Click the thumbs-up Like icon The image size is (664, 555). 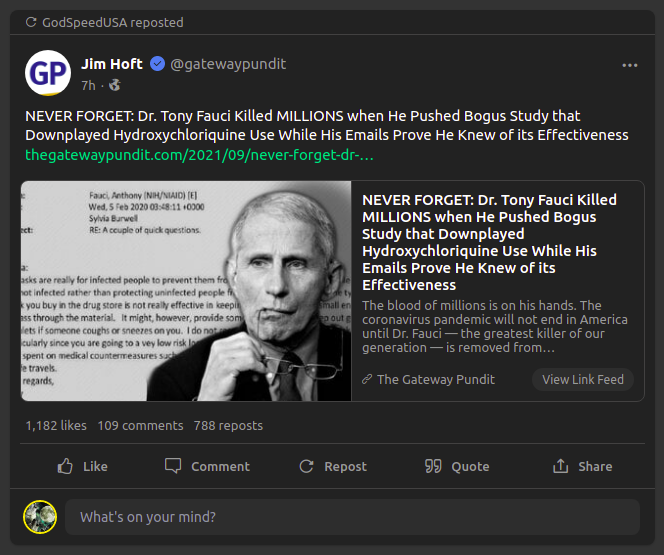tap(65, 466)
